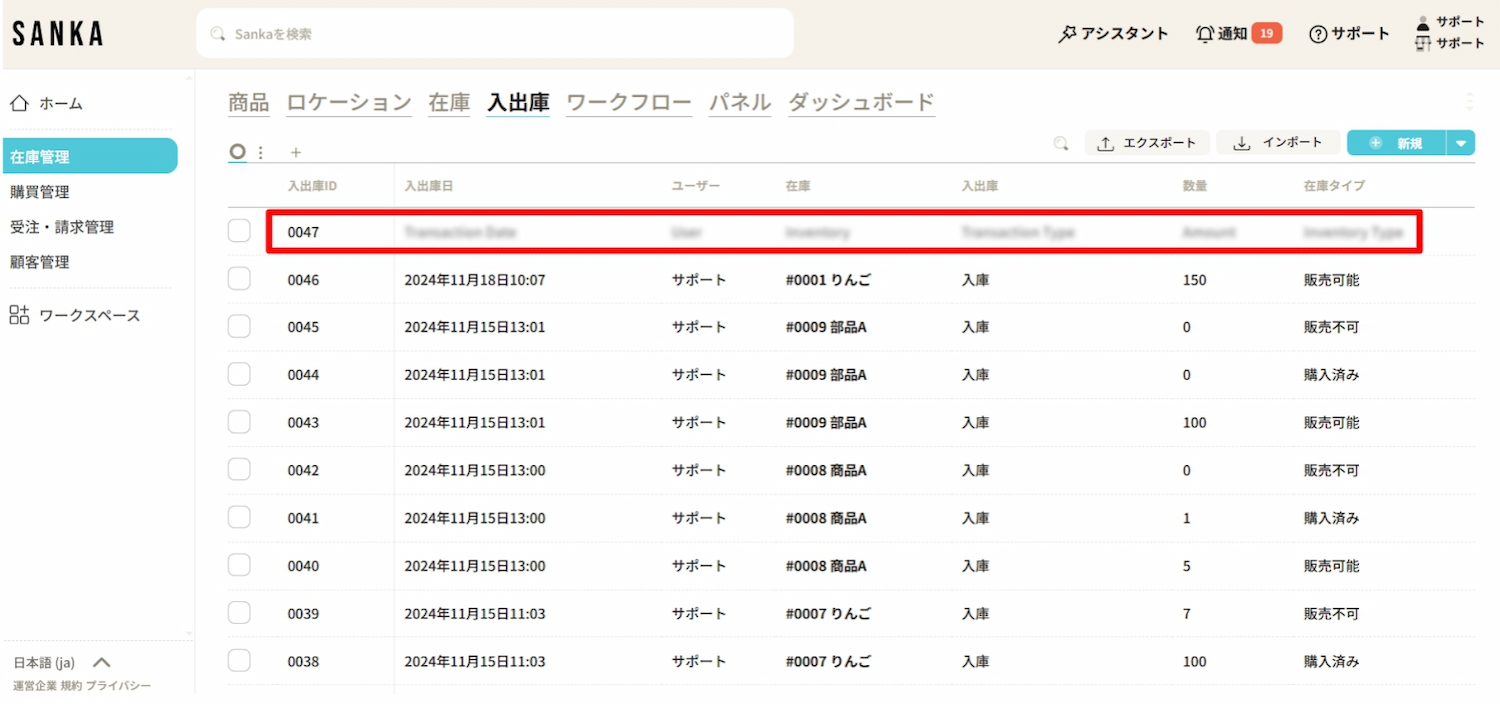
Task: Switch to the ワークフロー tab
Action: click(x=628, y=102)
